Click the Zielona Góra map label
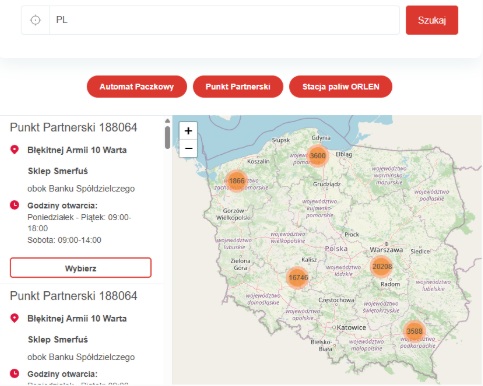Screen dimensions: 483x386 (x=240, y=264)
